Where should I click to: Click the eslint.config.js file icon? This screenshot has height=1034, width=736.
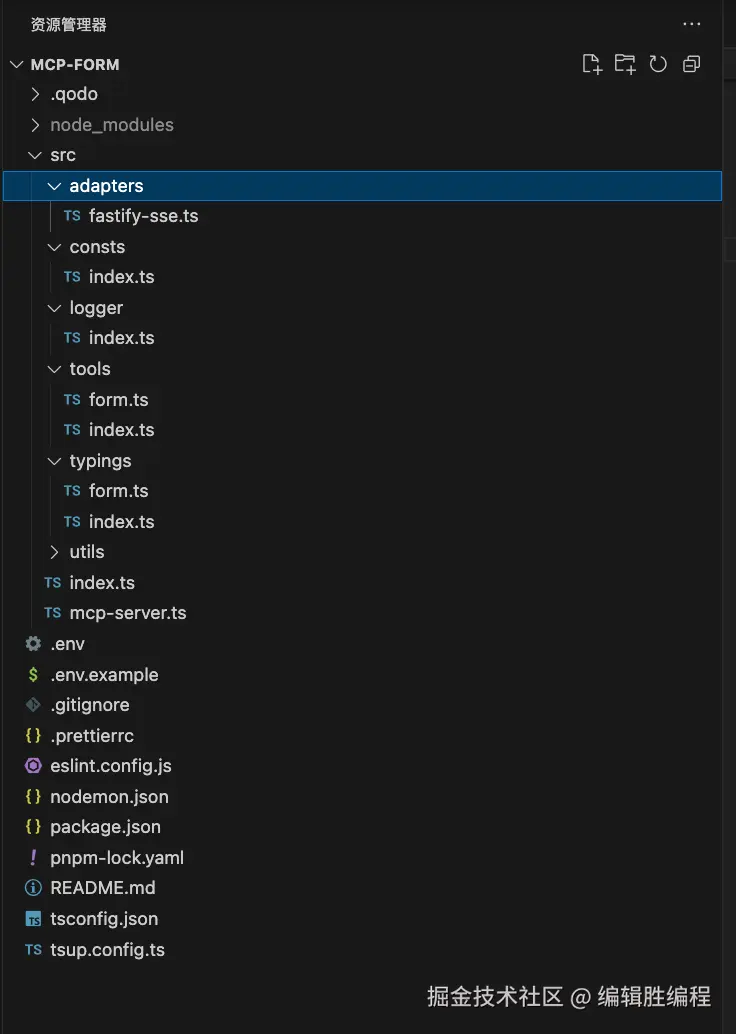33,766
